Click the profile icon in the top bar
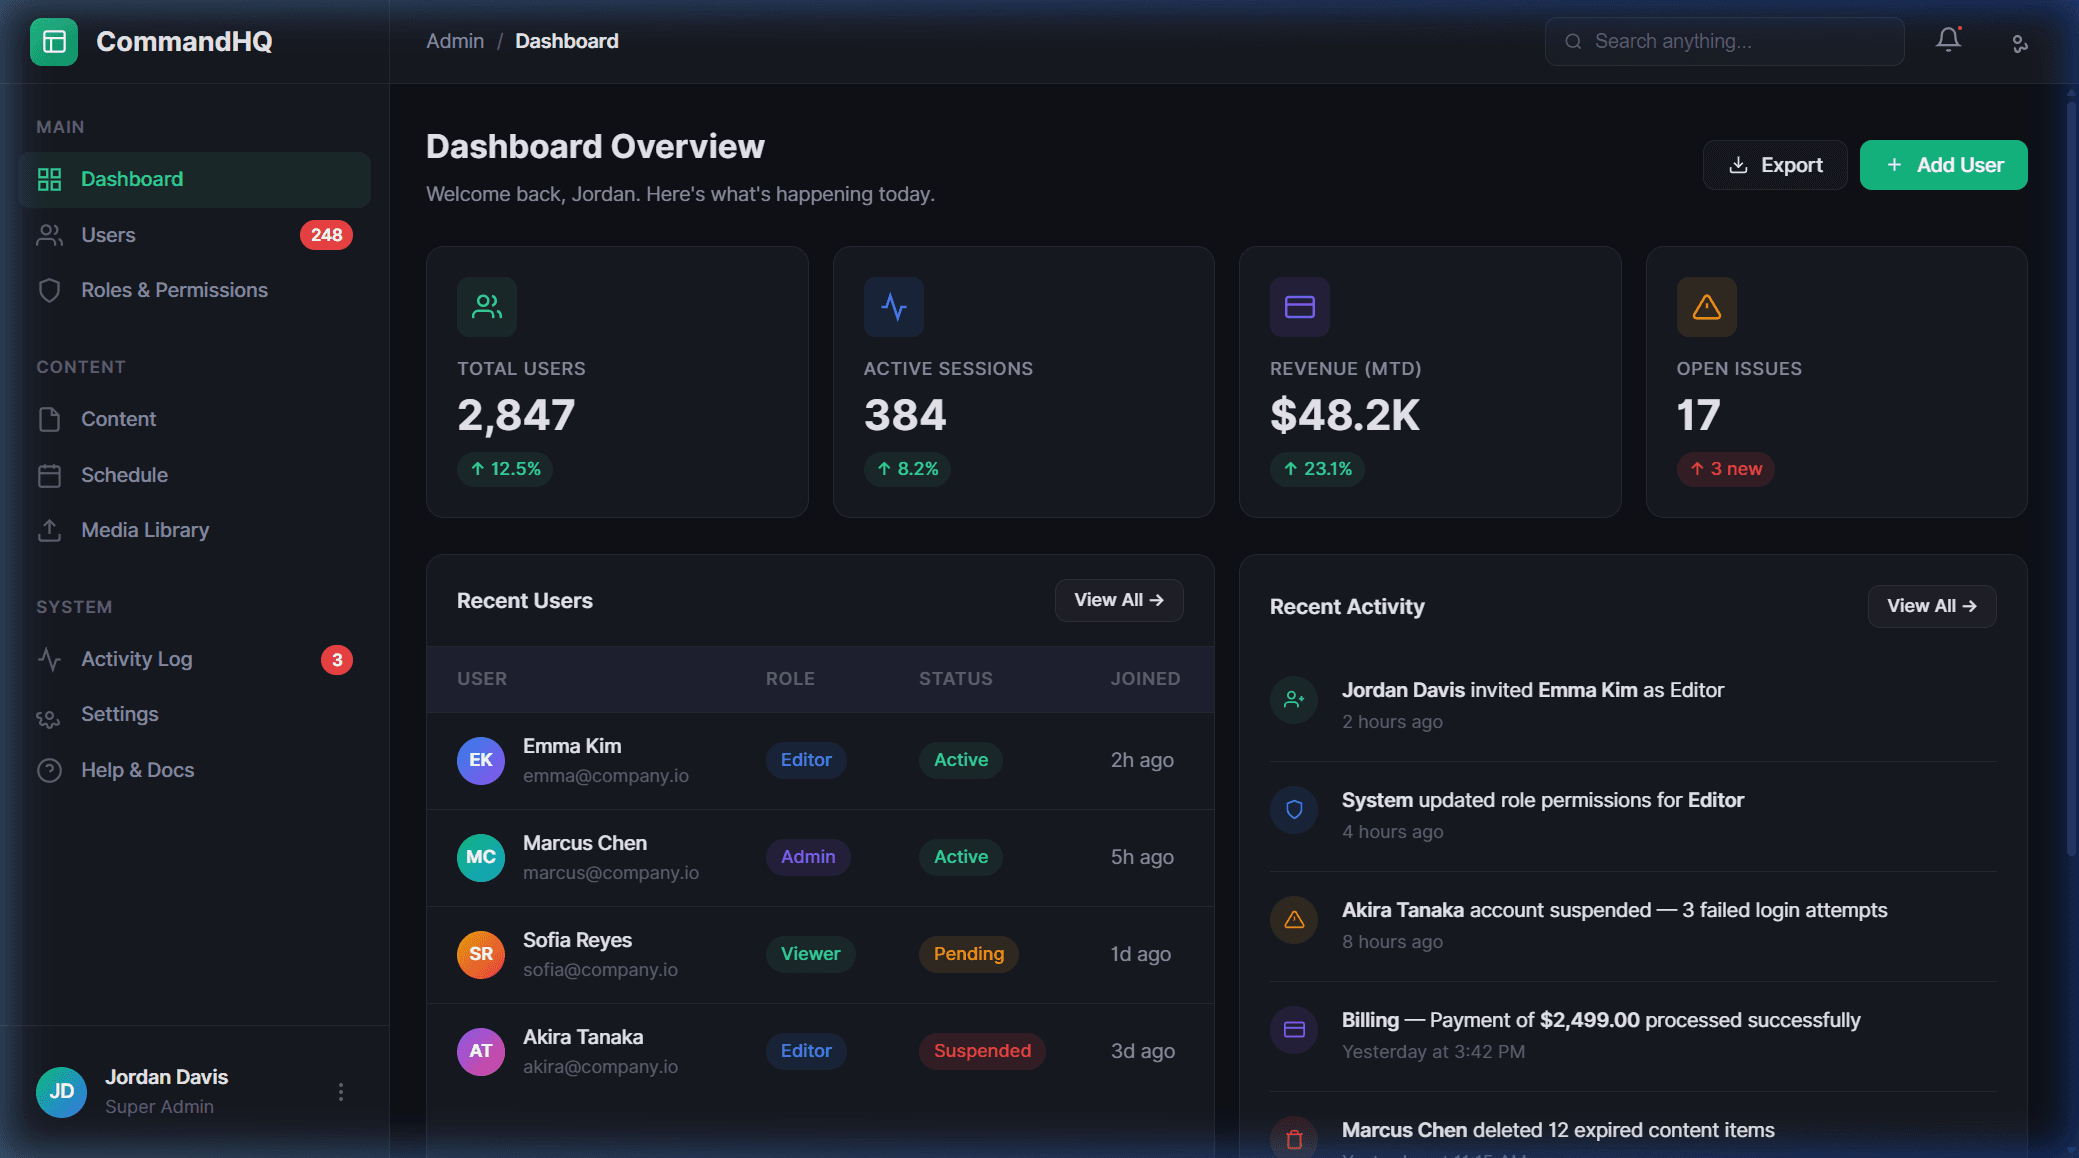This screenshot has height=1158, width=2079. (2019, 44)
